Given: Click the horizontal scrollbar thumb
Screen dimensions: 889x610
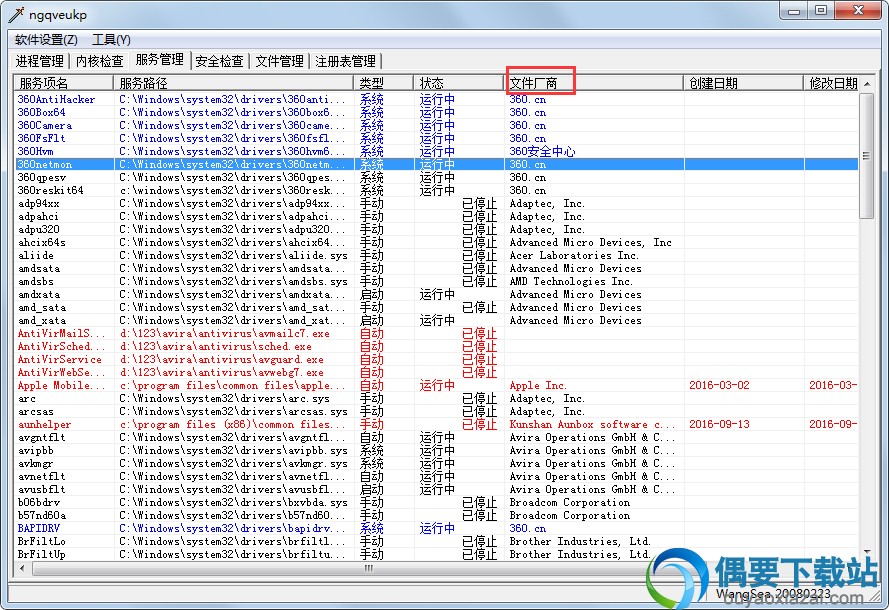Looking at the screenshot, I should pos(369,568).
